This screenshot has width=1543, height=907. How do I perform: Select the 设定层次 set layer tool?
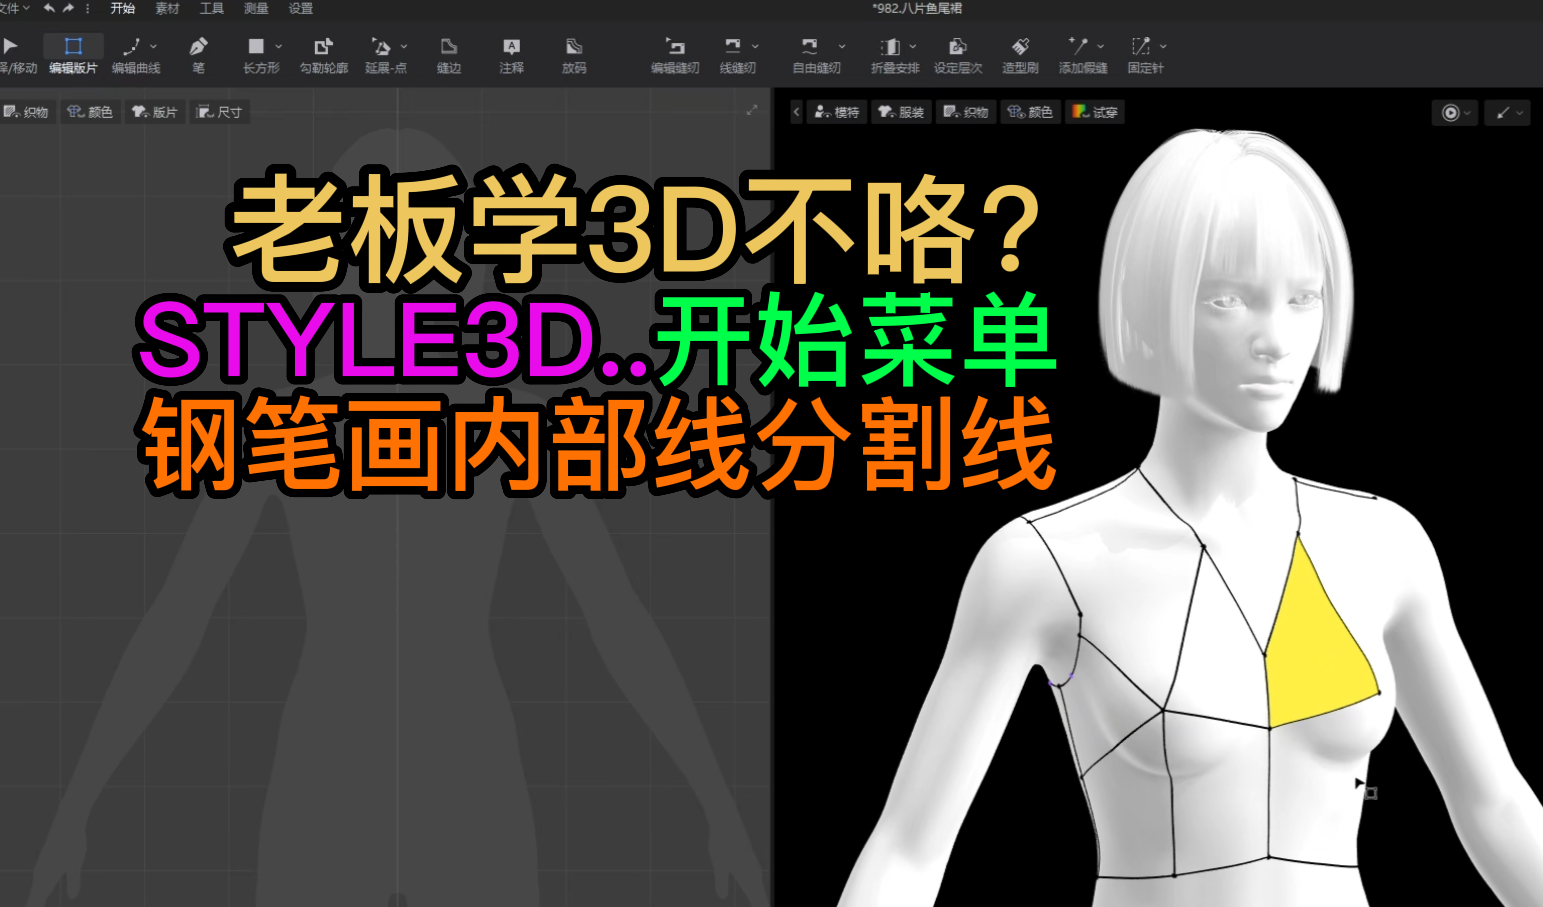[958, 55]
